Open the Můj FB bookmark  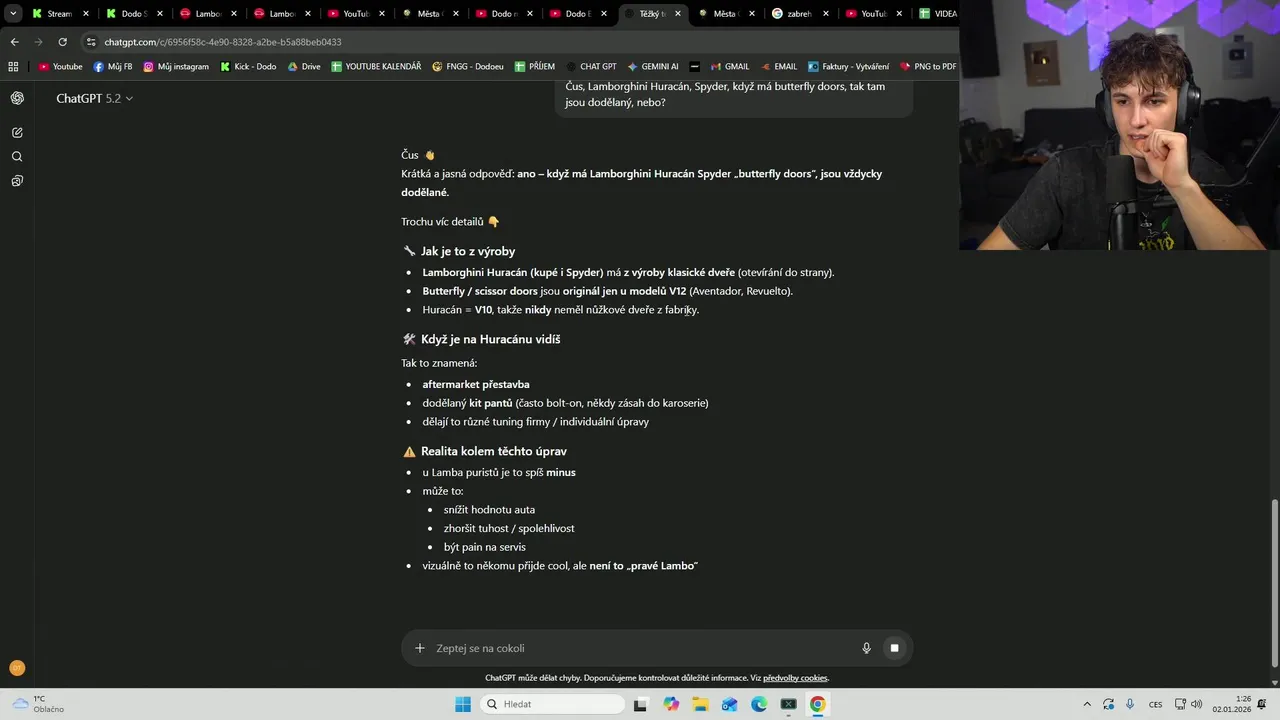pos(113,67)
